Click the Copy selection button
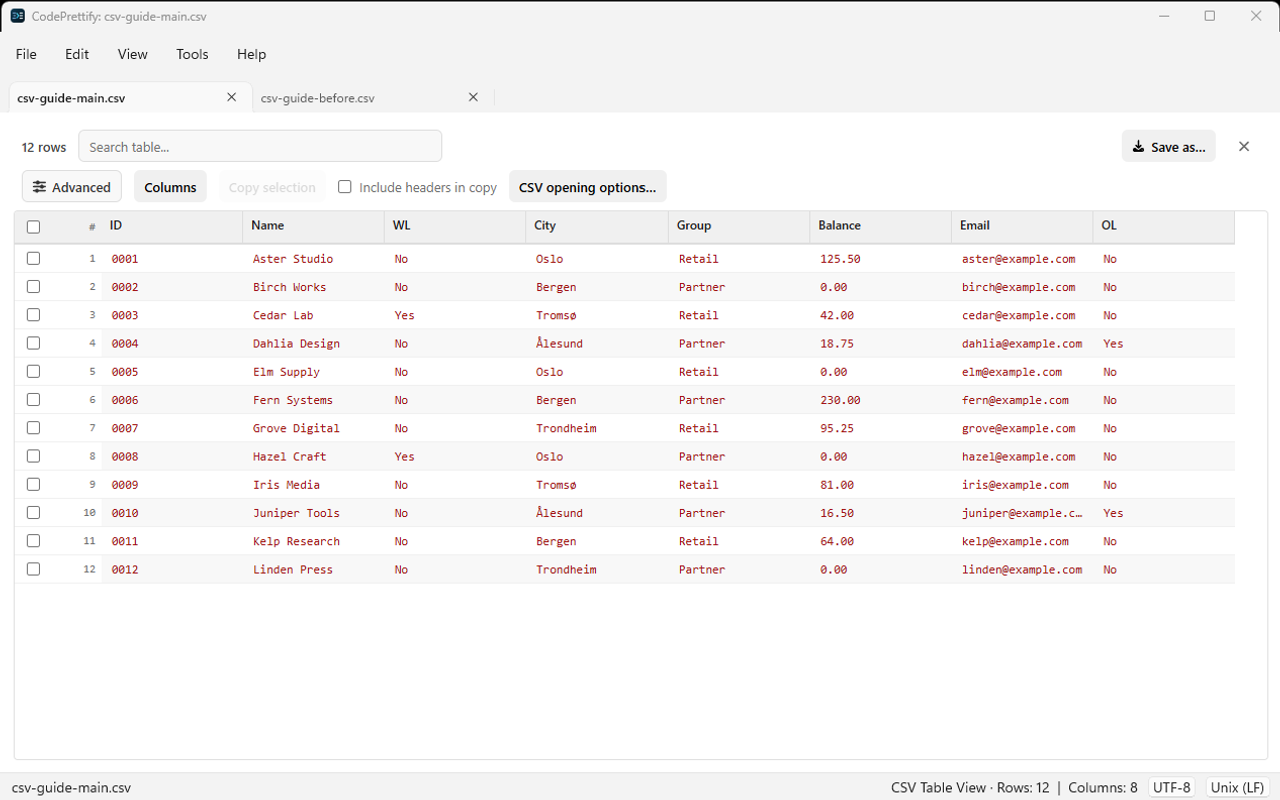Viewport: 1280px width, 800px height. [272, 187]
